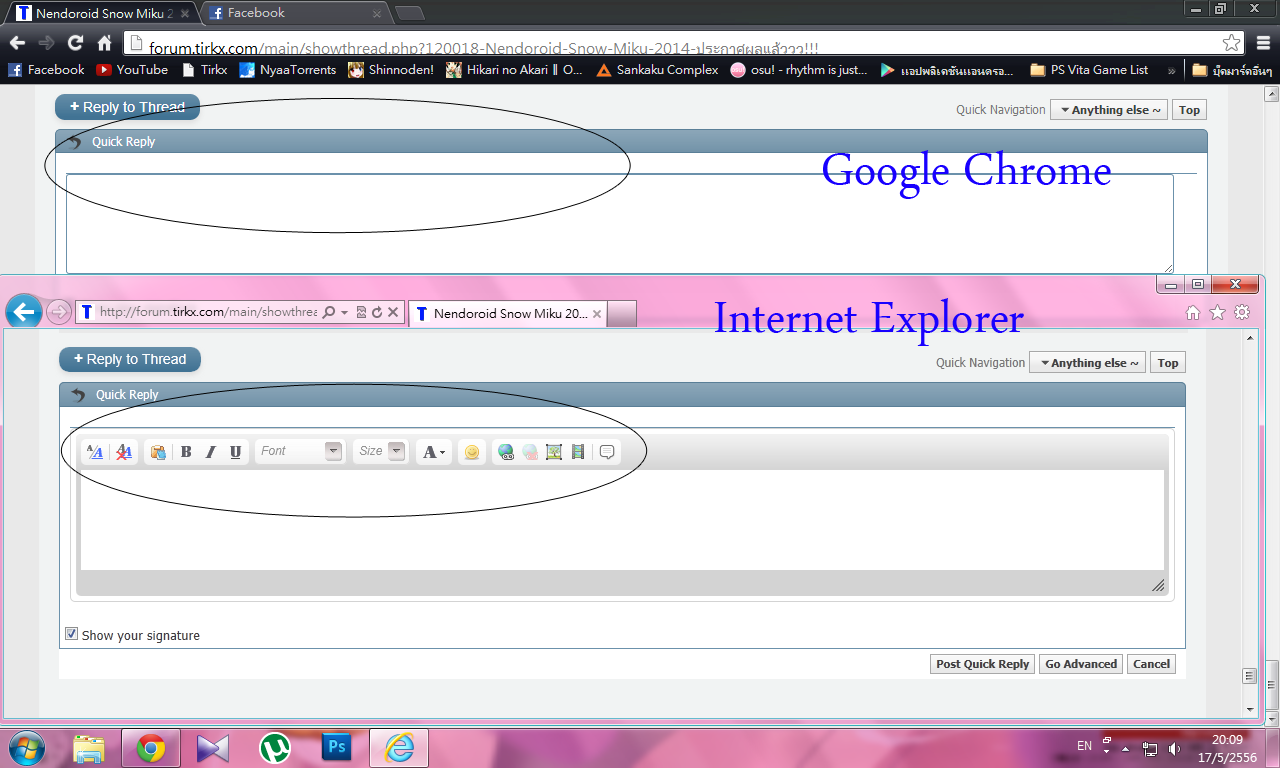Close the Facebook tab in Chrome
1280x768 pixels.
(377, 14)
